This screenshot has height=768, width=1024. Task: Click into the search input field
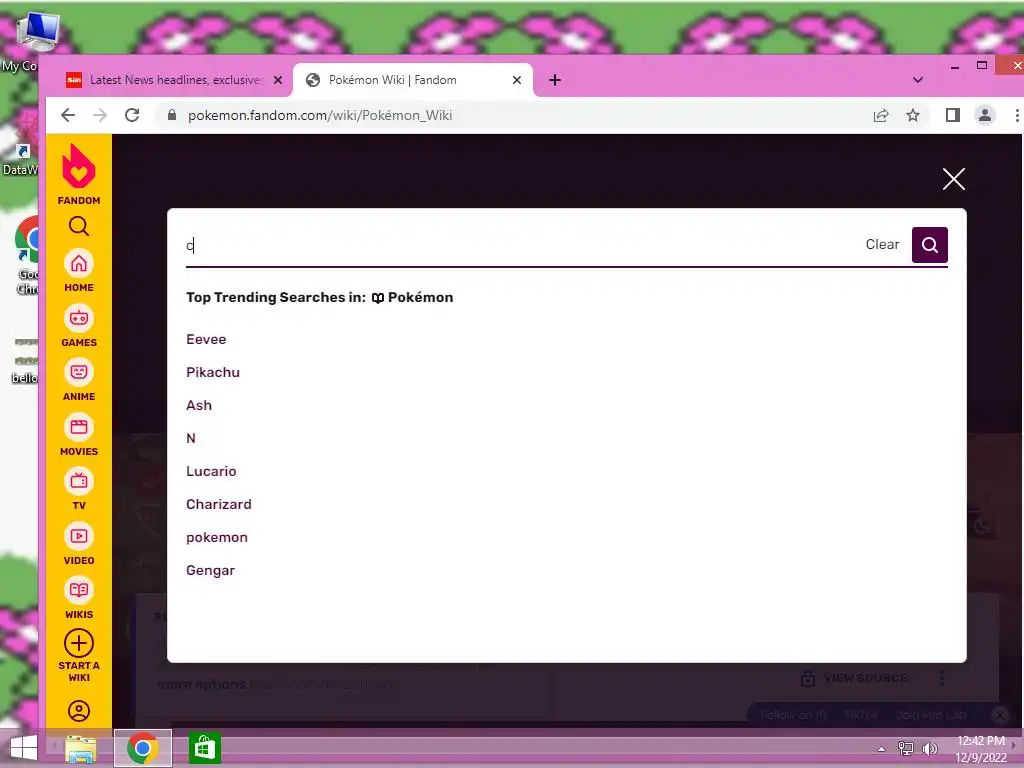point(522,246)
